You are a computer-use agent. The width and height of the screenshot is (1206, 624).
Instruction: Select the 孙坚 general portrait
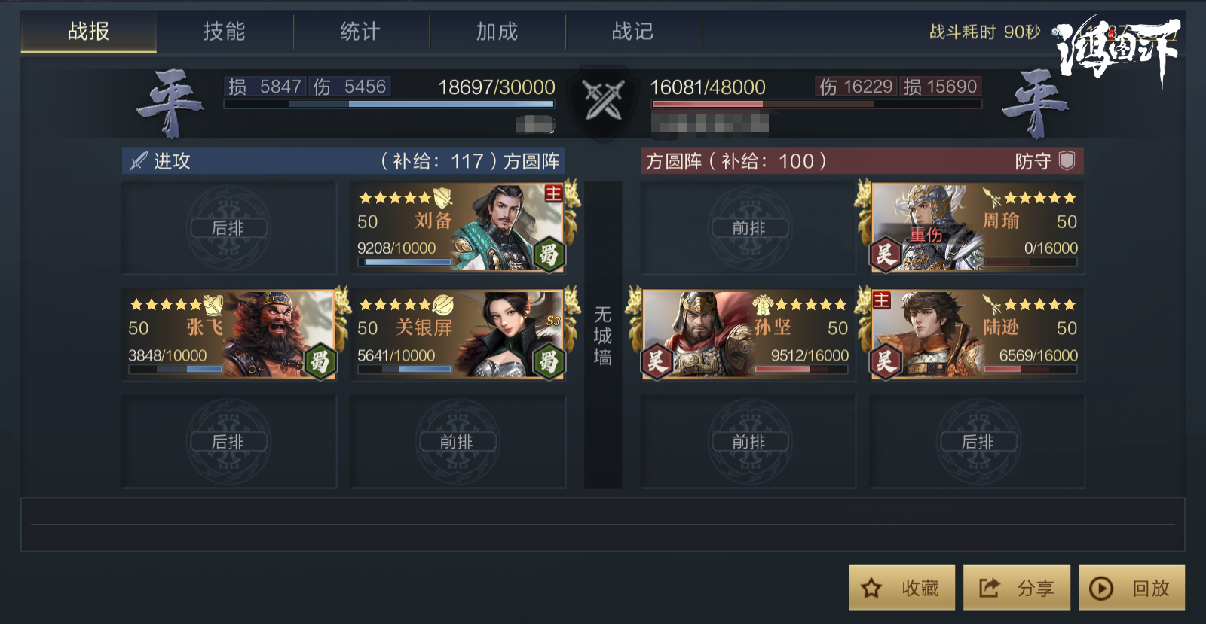(748, 335)
